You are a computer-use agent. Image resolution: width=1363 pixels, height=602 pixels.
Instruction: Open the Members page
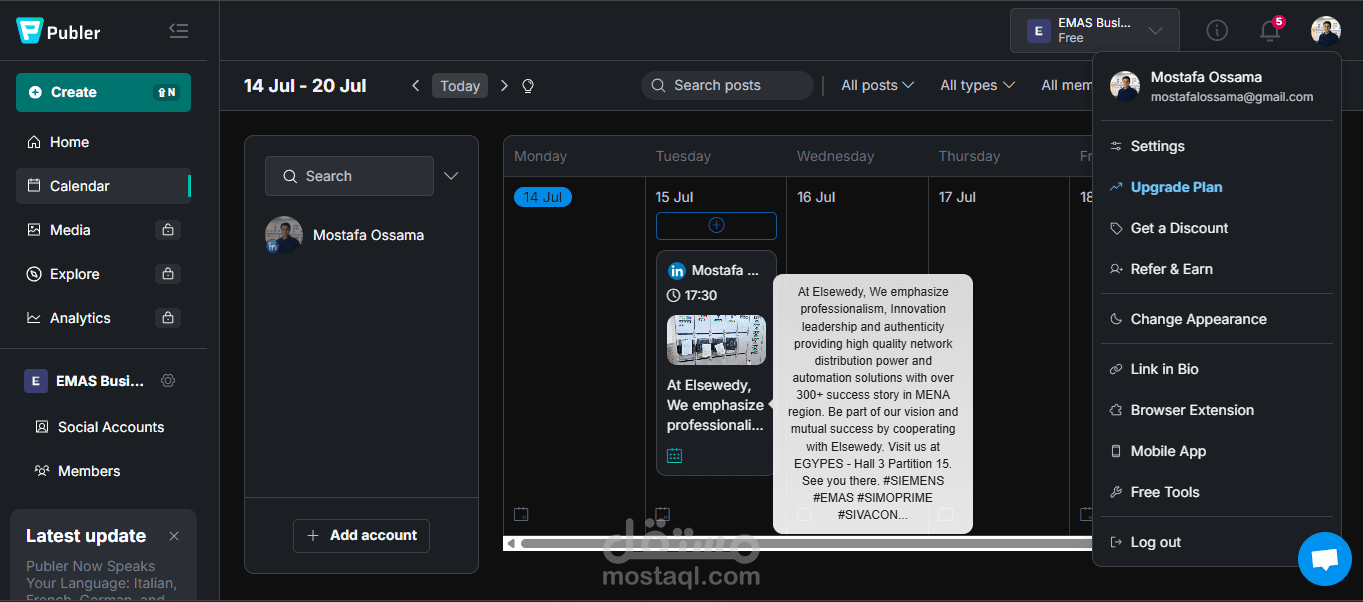[77, 471]
